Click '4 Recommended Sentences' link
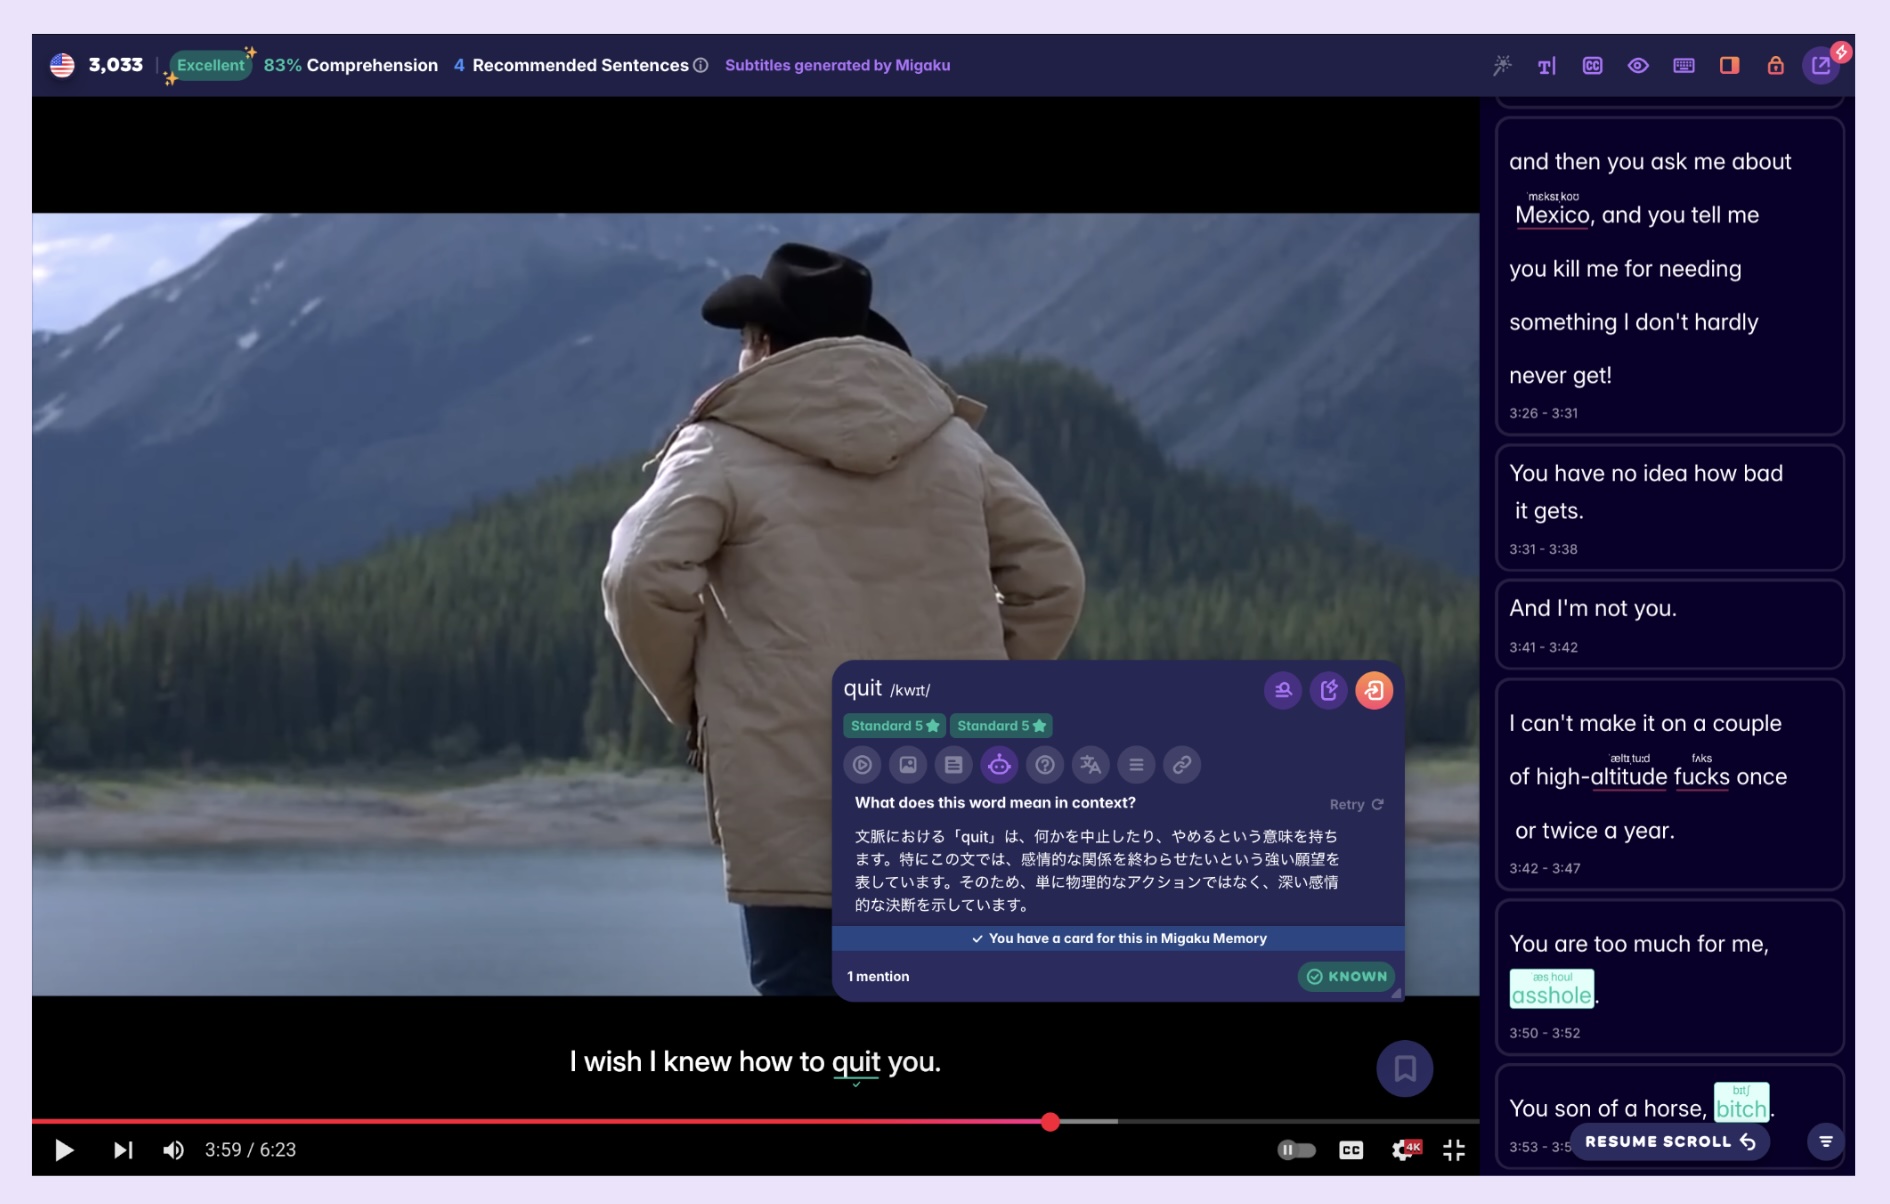The image size is (1890, 1204). click(571, 65)
